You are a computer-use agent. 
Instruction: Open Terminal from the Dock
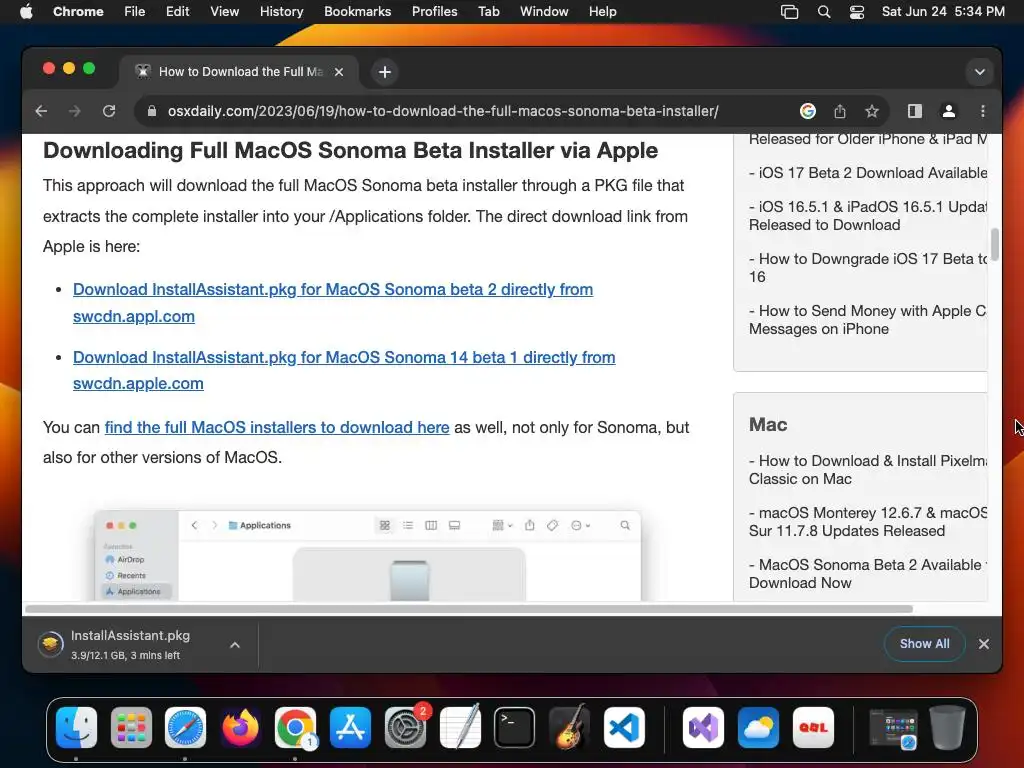[x=515, y=727]
